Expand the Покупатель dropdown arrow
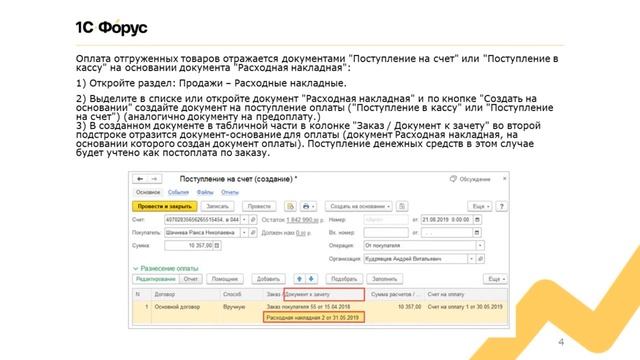 [244, 233]
